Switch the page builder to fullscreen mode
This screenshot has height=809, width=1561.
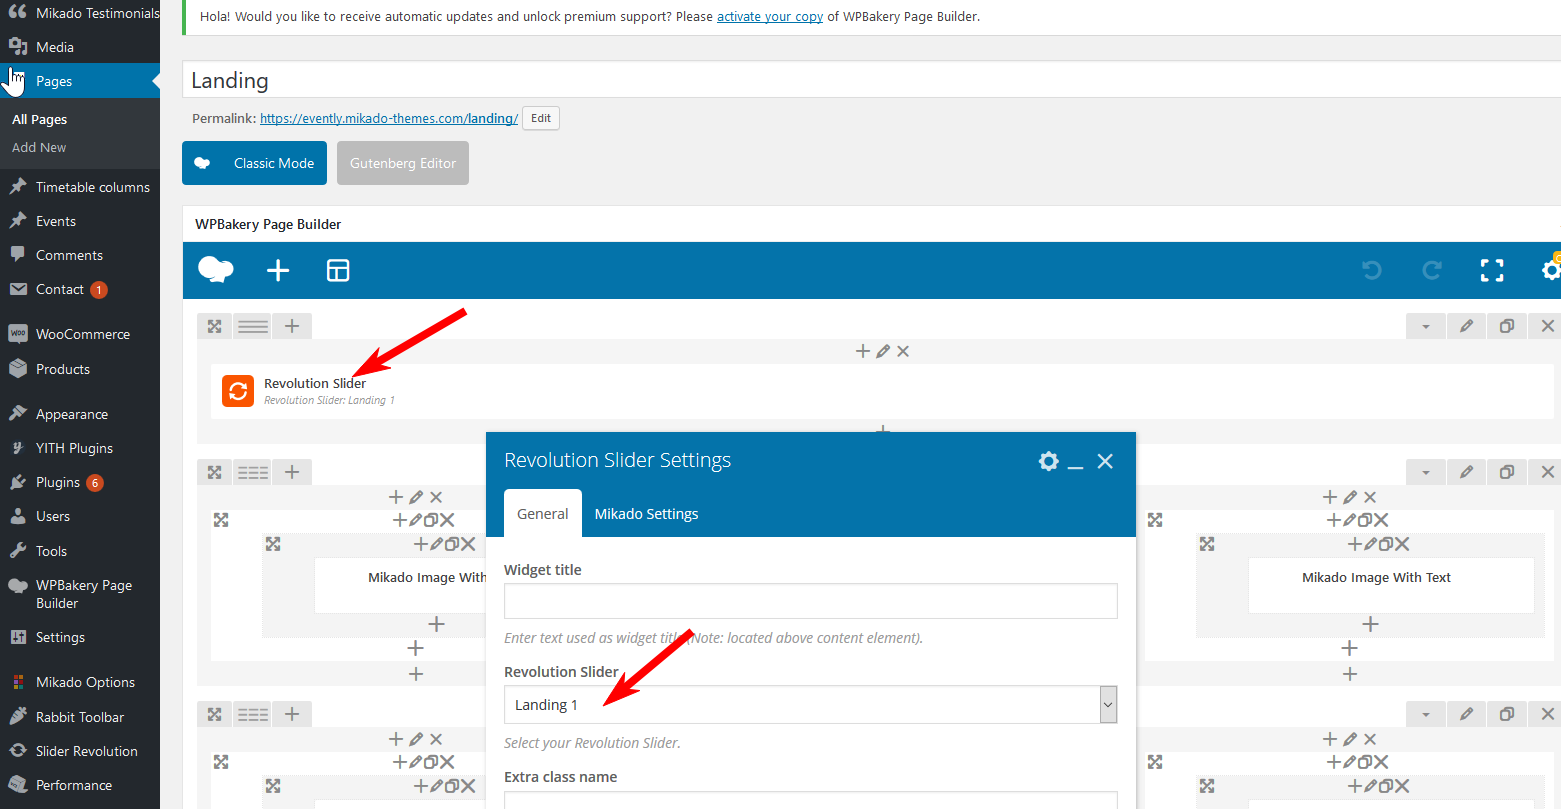point(1492,270)
